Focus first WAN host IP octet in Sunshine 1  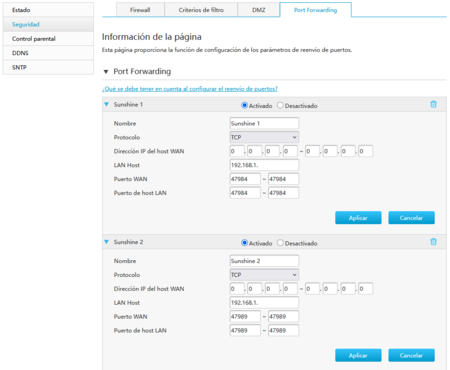pyautogui.click(x=237, y=151)
